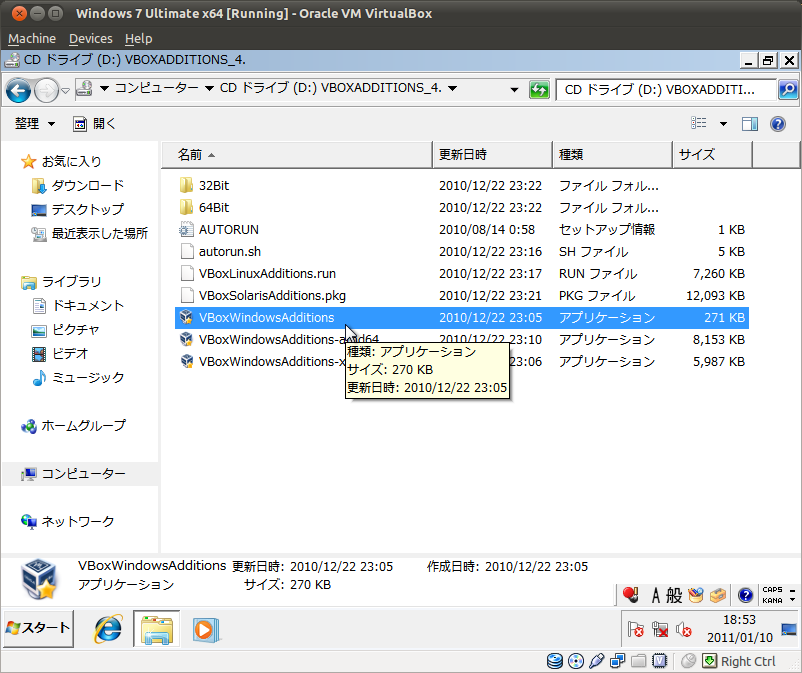The image size is (802, 673).
Task: Select VBoxSolarisAdditions.pkg file icon
Action: [187, 295]
